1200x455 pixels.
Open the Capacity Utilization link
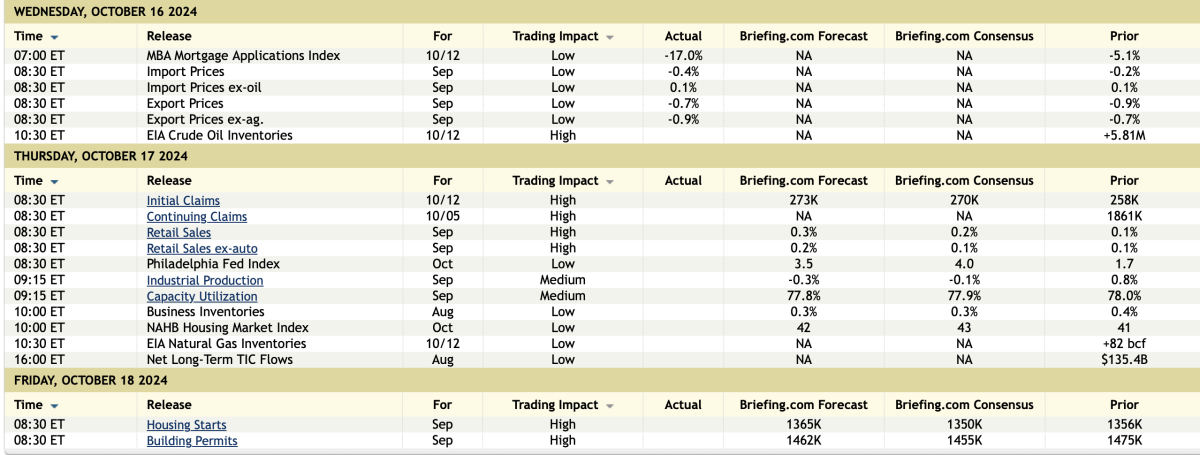coord(201,297)
